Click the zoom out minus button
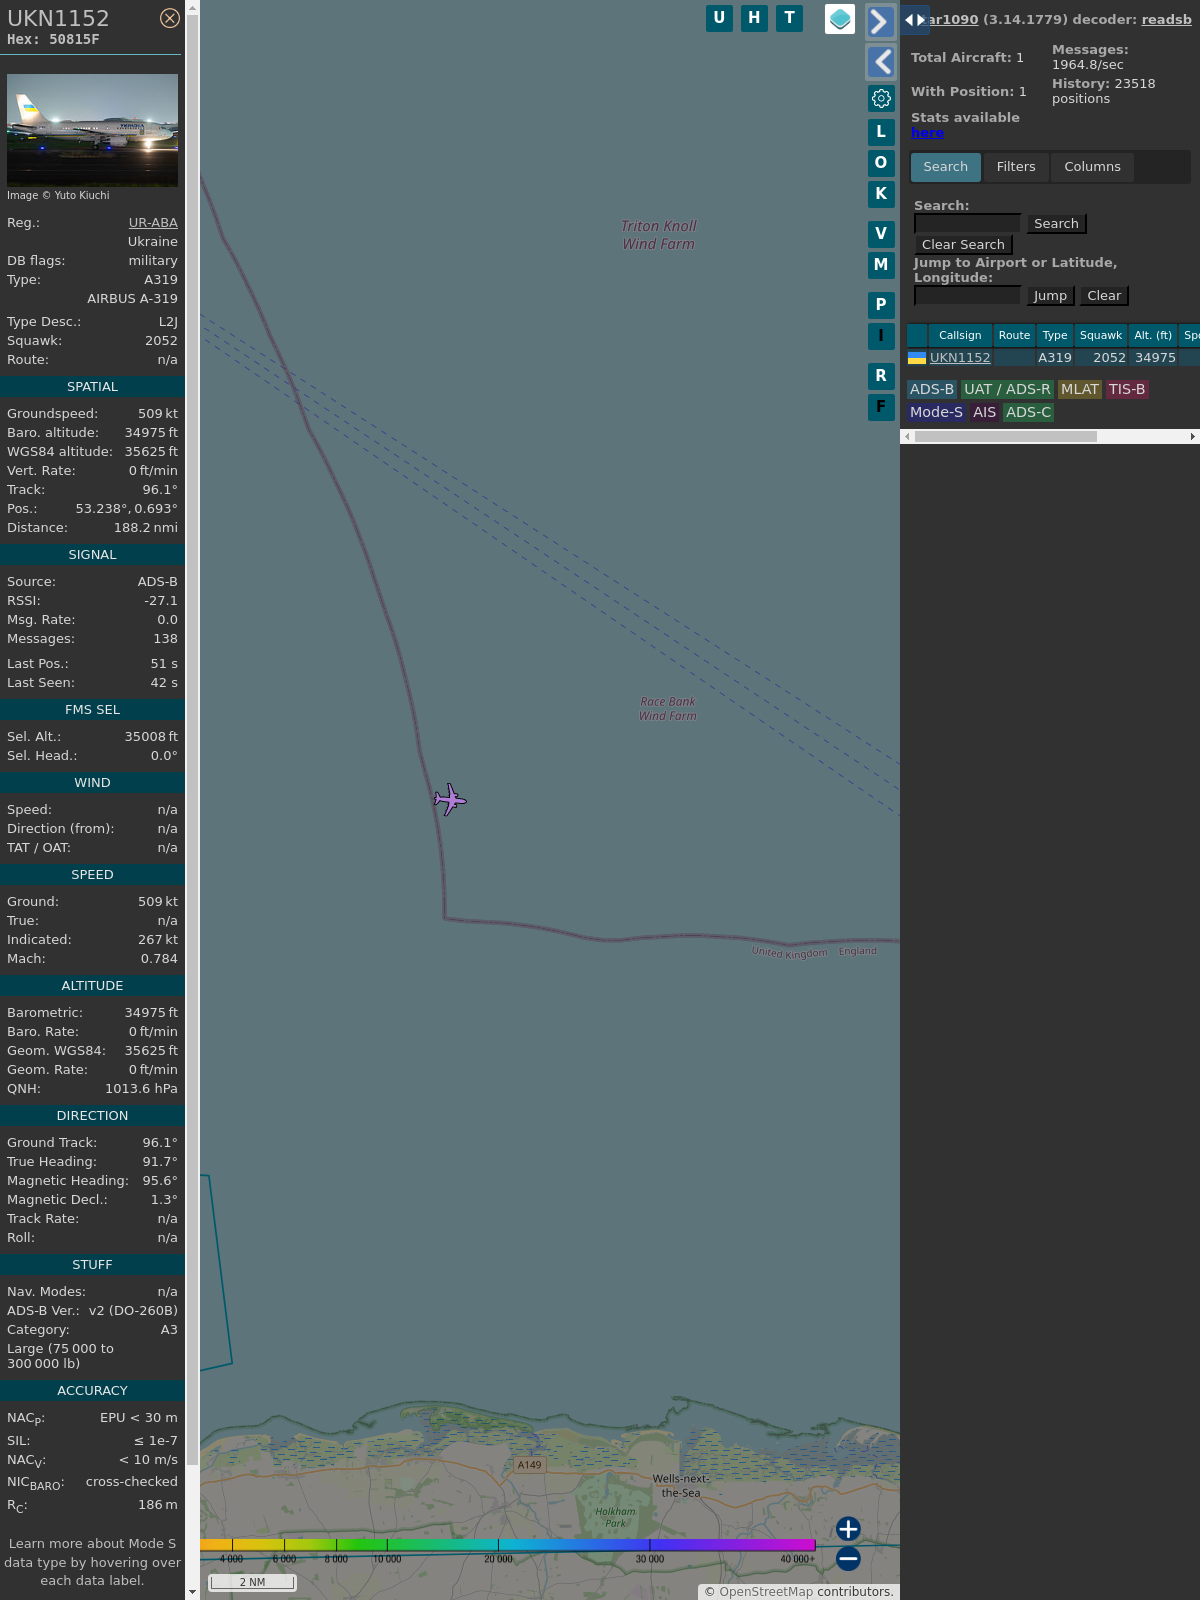Screen dimensions: 1200x1600 pos(848,1558)
